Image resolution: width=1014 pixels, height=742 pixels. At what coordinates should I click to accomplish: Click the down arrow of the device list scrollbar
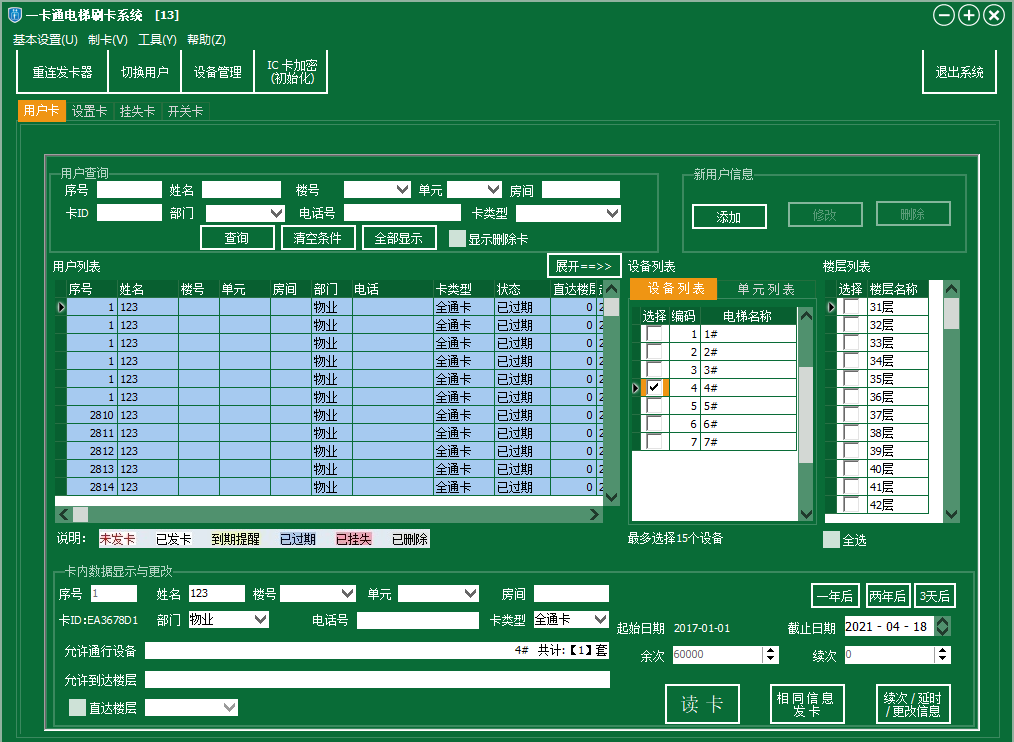(806, 514)
